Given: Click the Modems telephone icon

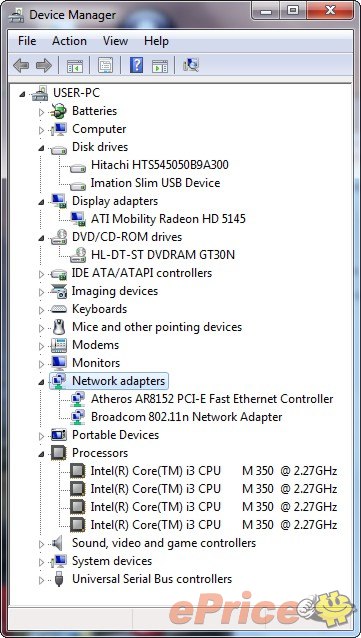Looking at the screenshot, I should click(x=59, y=345).
